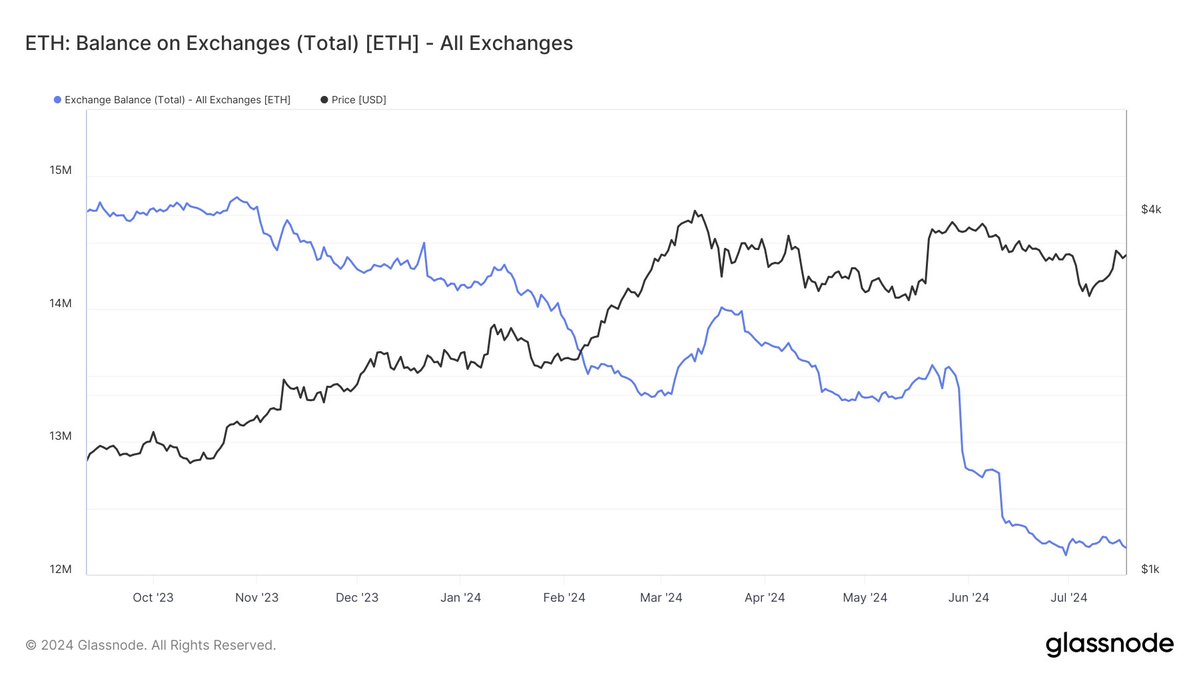Toggle the Price [USD] legend entry
The height and width of the screenshot is (675, 1199).
click(353, 100)
